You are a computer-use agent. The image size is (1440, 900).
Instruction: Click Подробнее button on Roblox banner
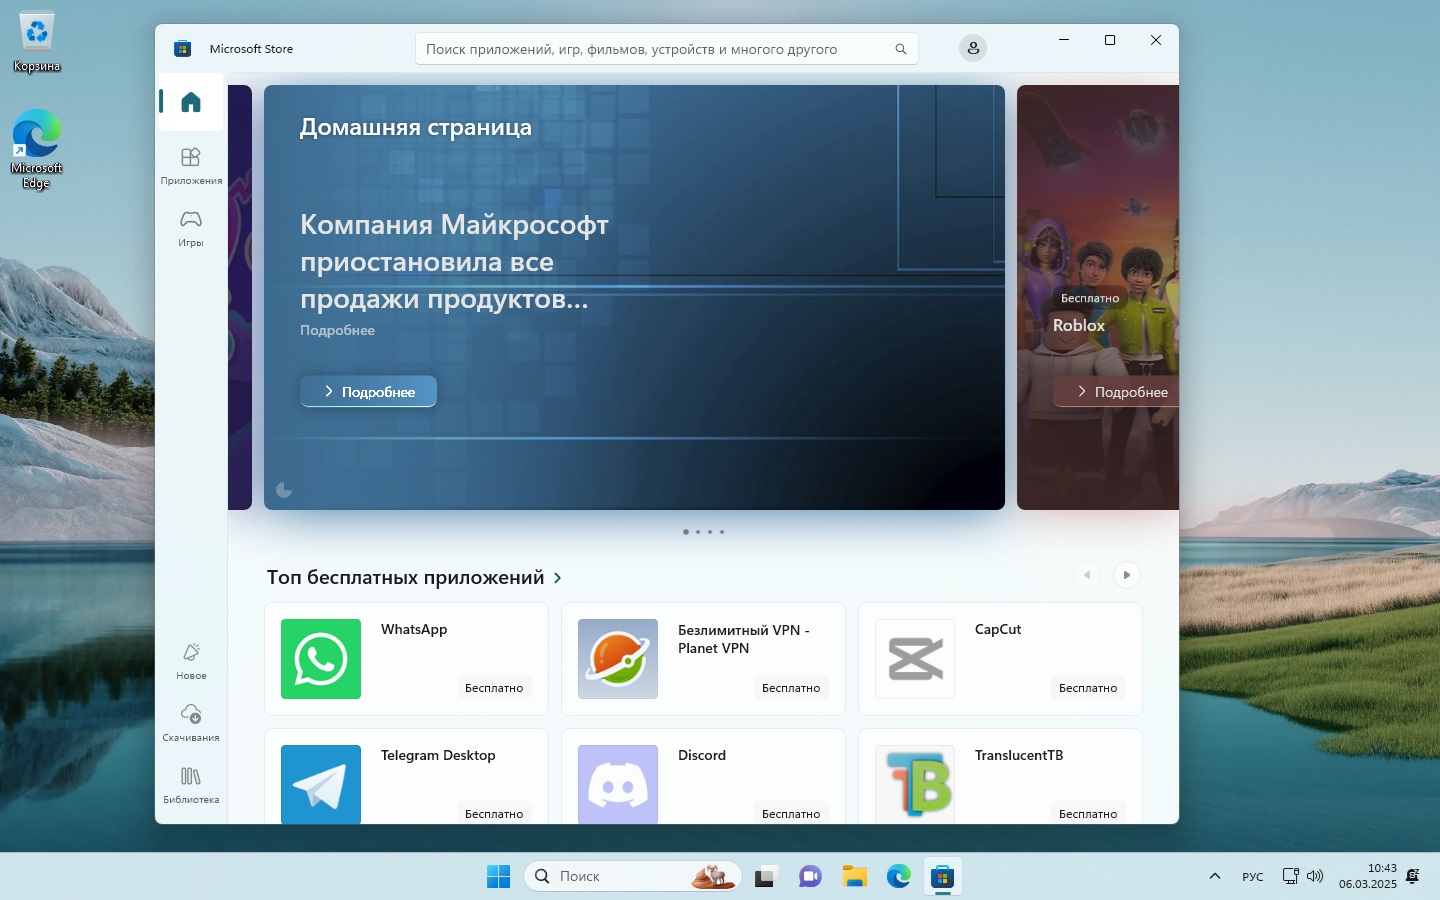pos(1116,392)
